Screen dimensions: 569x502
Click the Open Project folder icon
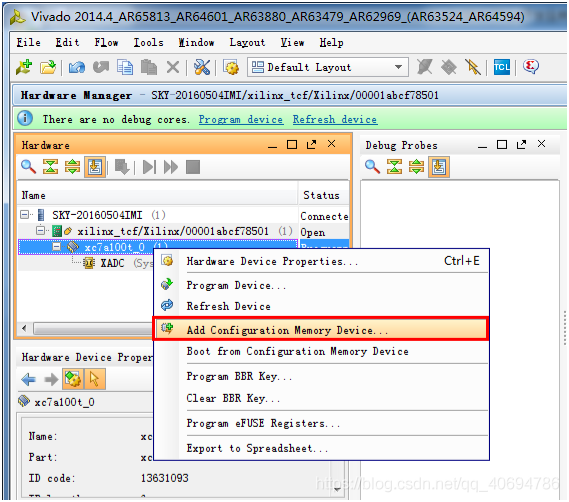coord(48,67)
